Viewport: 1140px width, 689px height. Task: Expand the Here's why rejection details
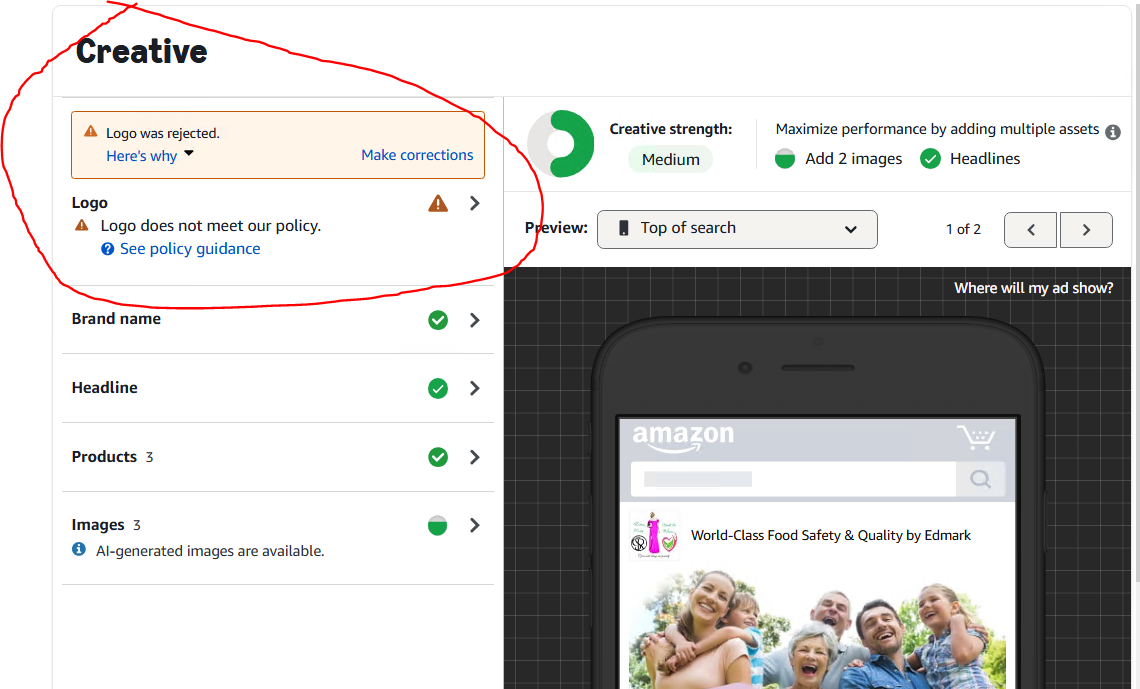tap(149, 155)
